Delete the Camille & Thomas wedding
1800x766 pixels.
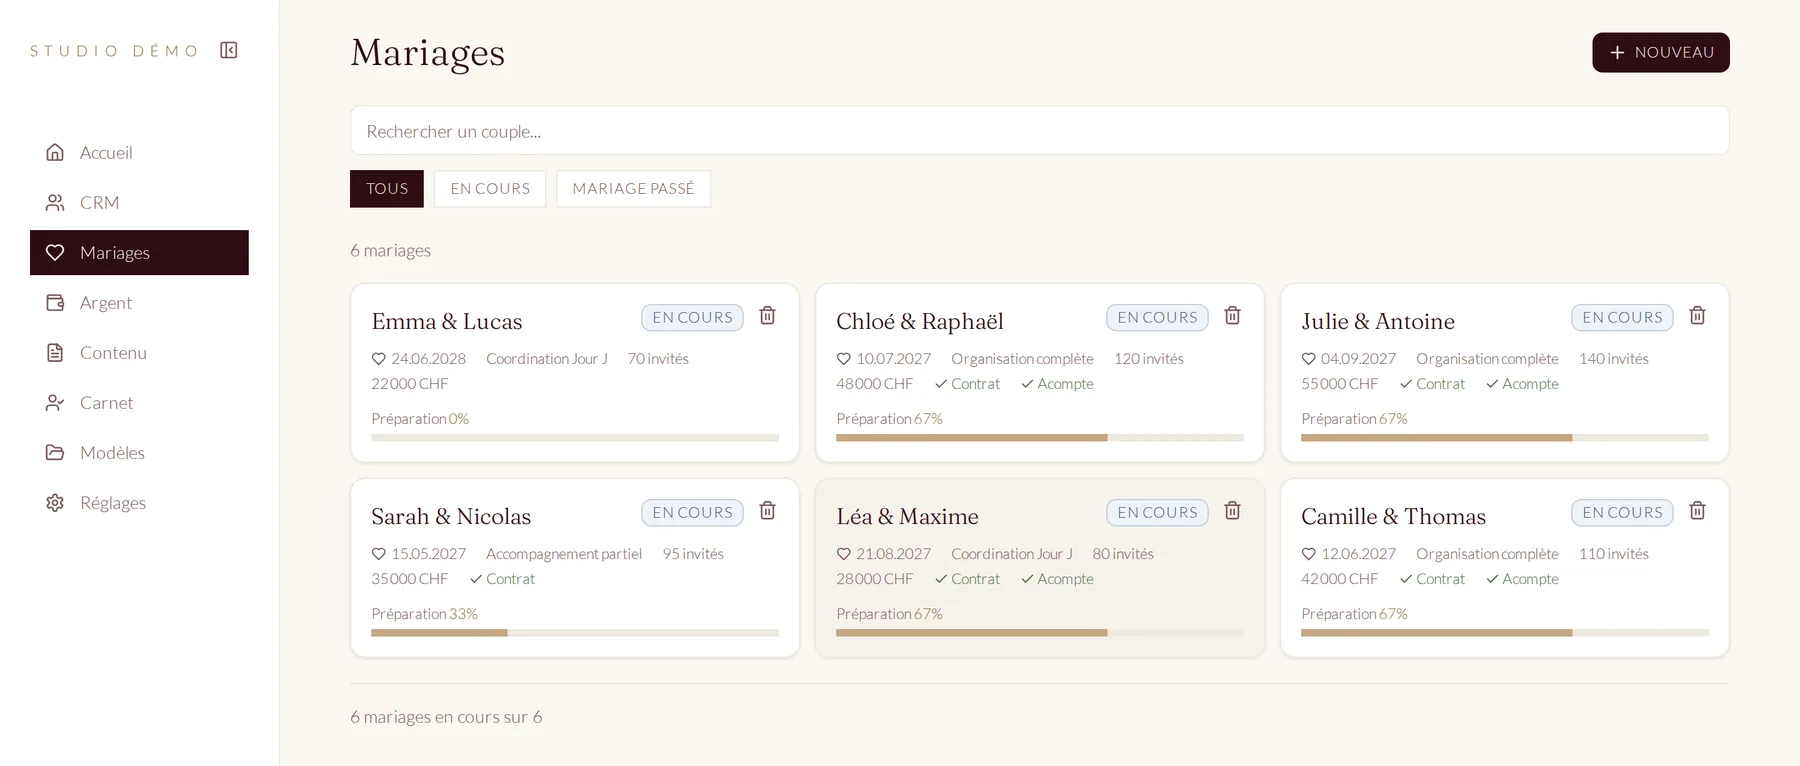[x=1697, y=510]
